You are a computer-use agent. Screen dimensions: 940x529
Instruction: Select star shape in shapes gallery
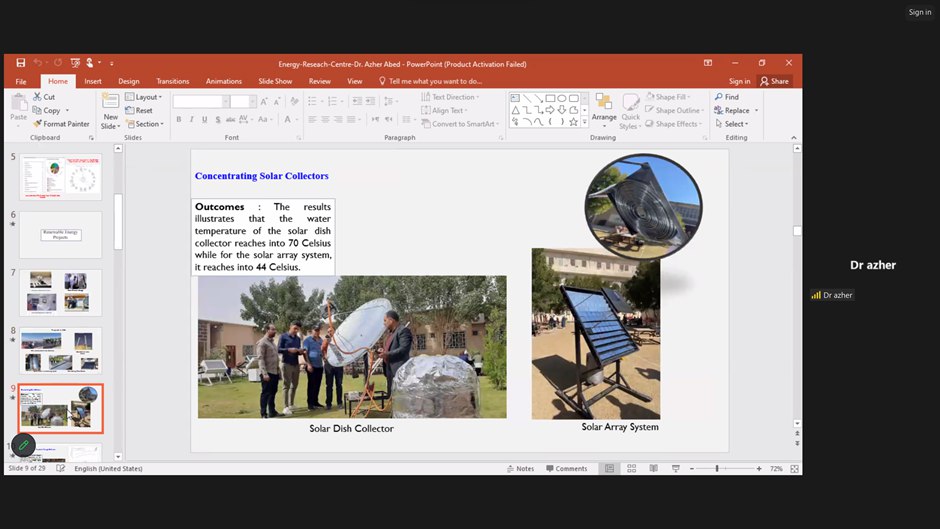click(x=573, y=122)
